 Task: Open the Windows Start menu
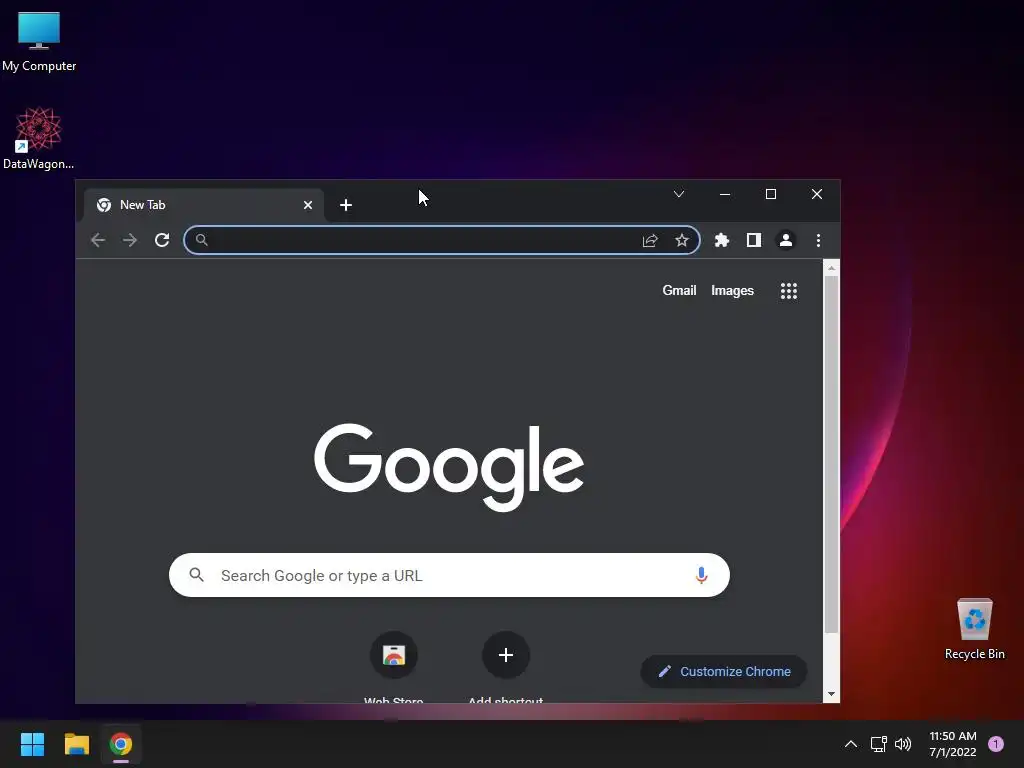pos(32,744)
